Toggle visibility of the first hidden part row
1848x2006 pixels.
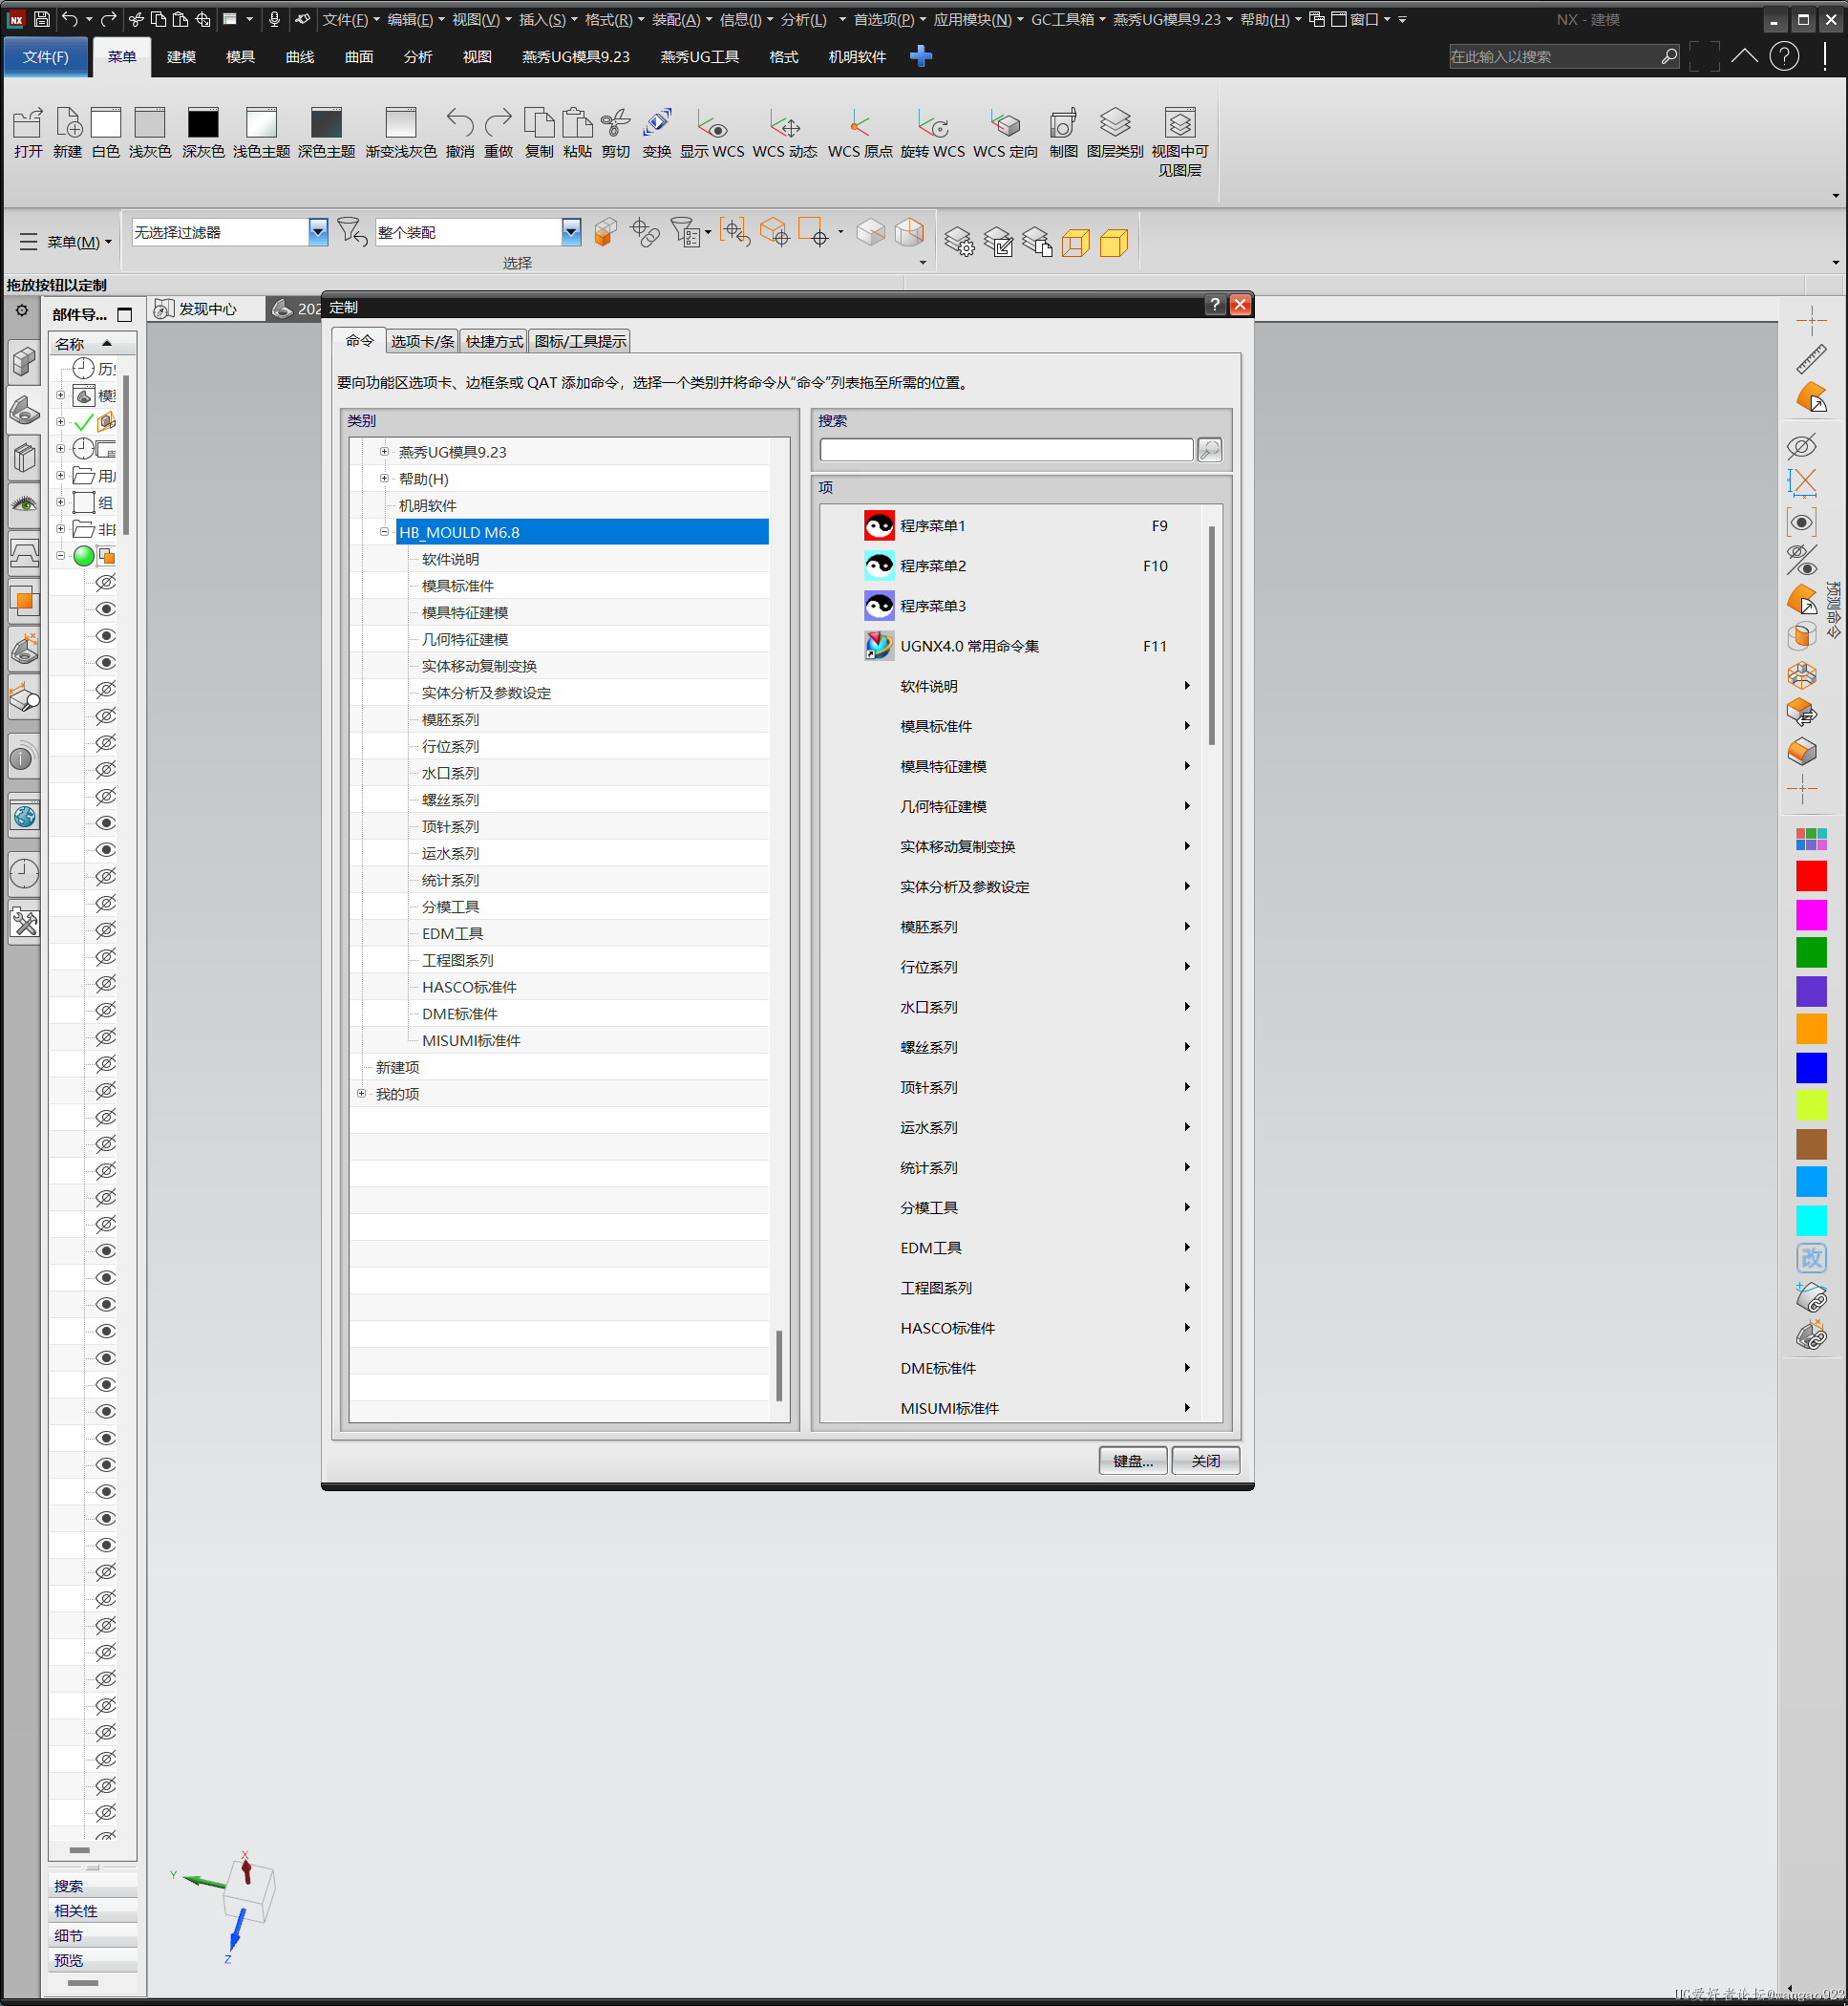pos(105,582)
